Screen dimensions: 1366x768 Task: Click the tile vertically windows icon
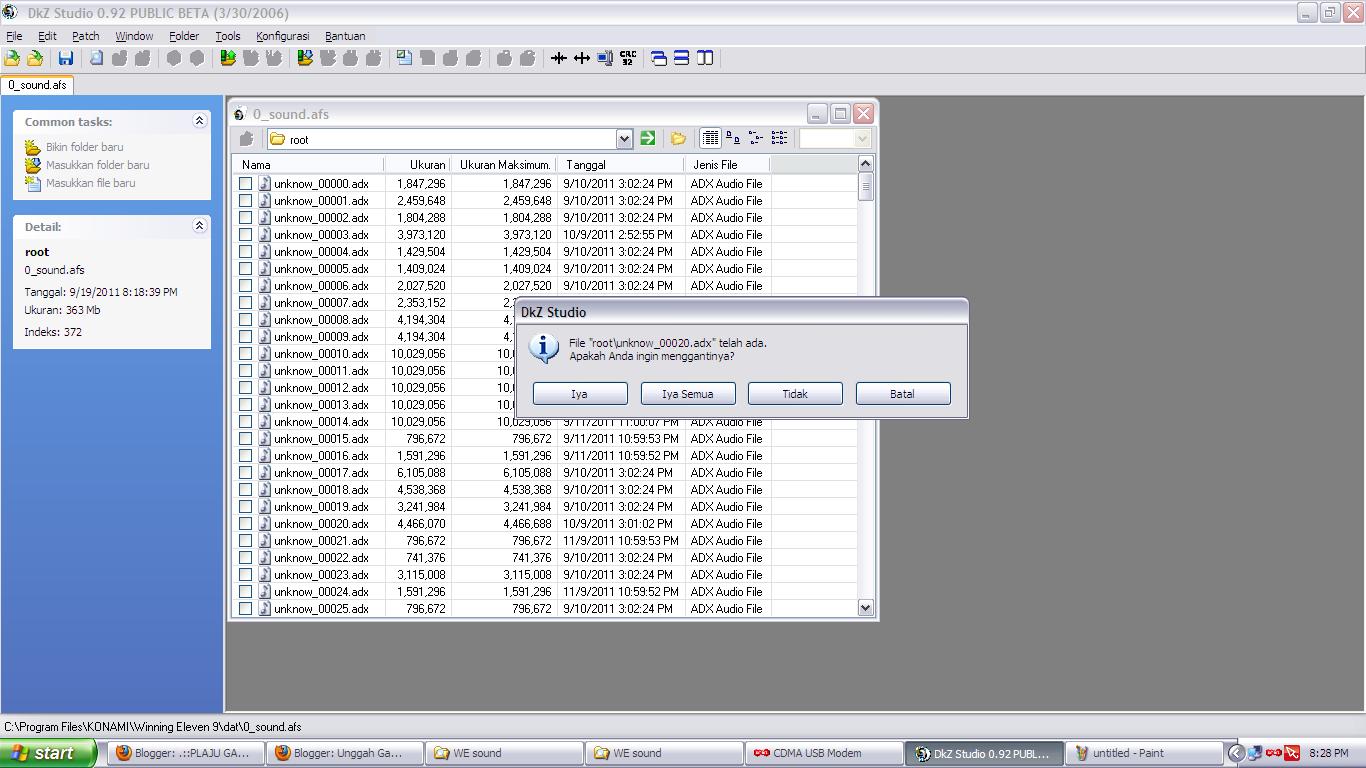click(705, 58)
